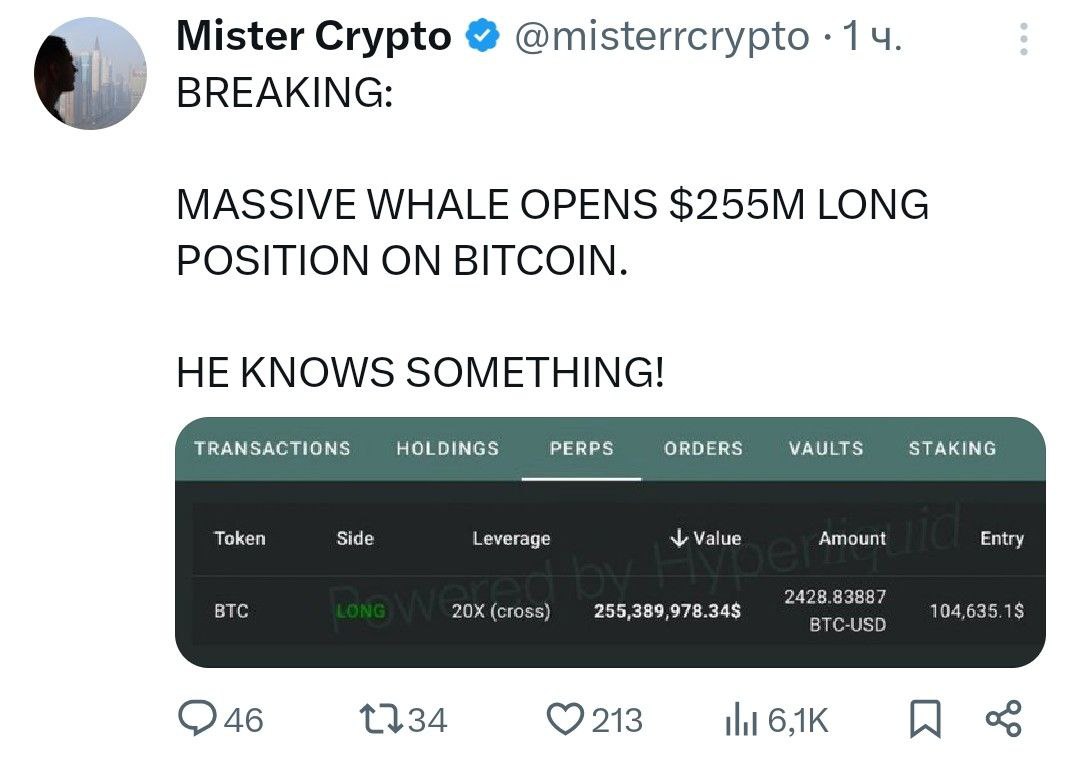Open the Mister Crypto profile name
The height and width of the screenshot is (767, 1080).
click(x=314, y=36)
